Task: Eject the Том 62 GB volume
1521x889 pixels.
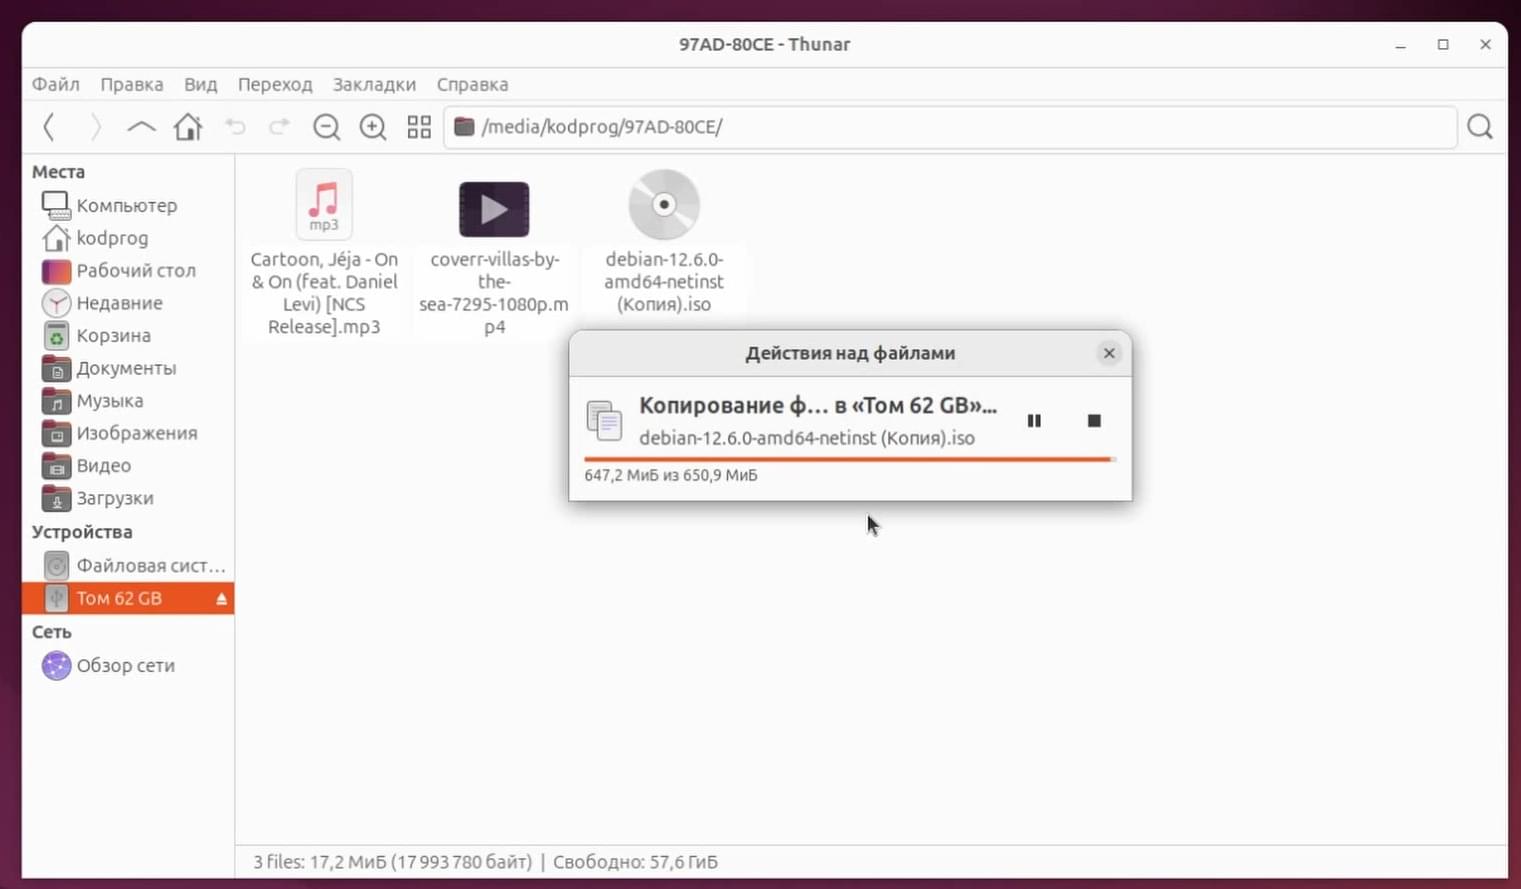Action: [222, 599]
